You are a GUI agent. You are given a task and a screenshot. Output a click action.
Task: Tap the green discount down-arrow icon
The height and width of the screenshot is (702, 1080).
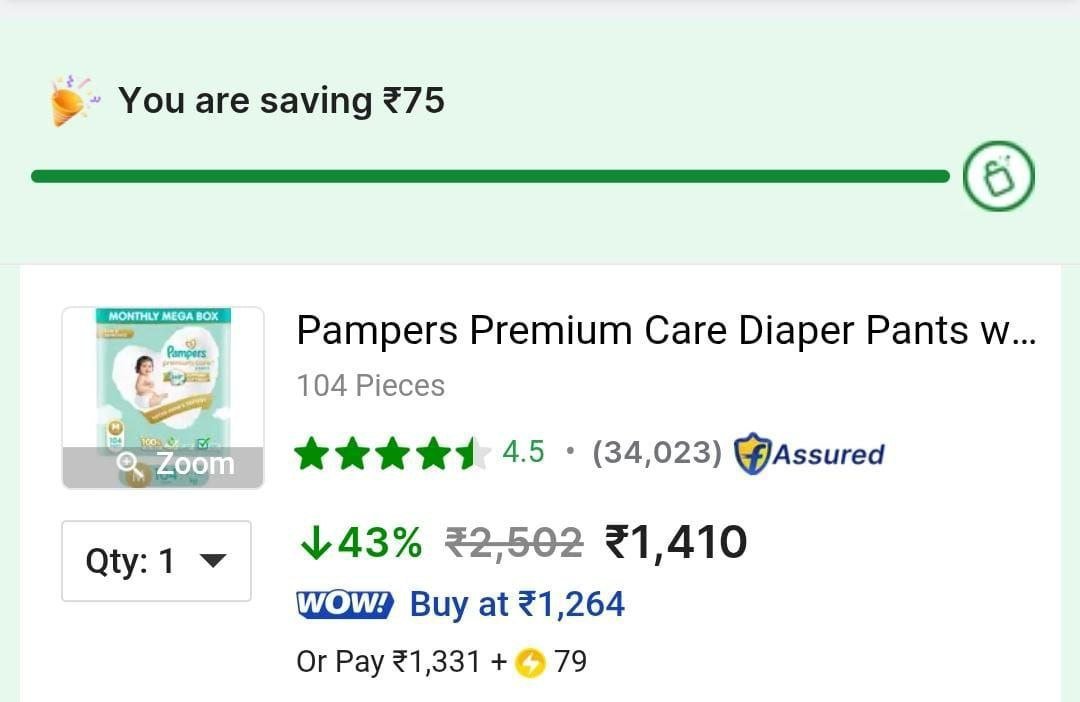(314, 543)
